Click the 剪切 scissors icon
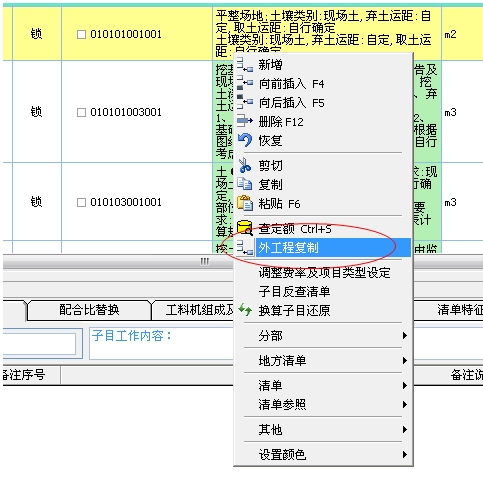 tap(245, 165)
